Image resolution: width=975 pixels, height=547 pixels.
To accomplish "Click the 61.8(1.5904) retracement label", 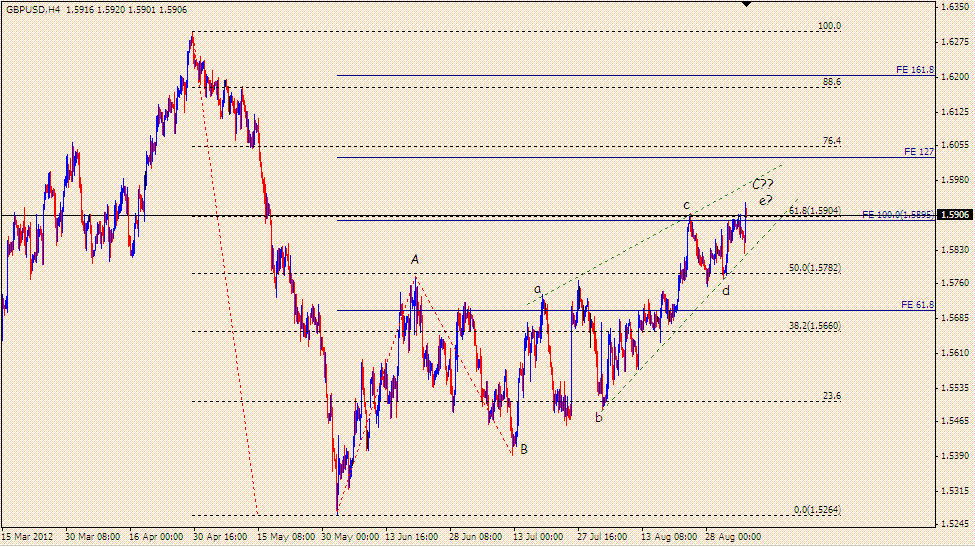I will pyautogui.click(x=815, y=211).
